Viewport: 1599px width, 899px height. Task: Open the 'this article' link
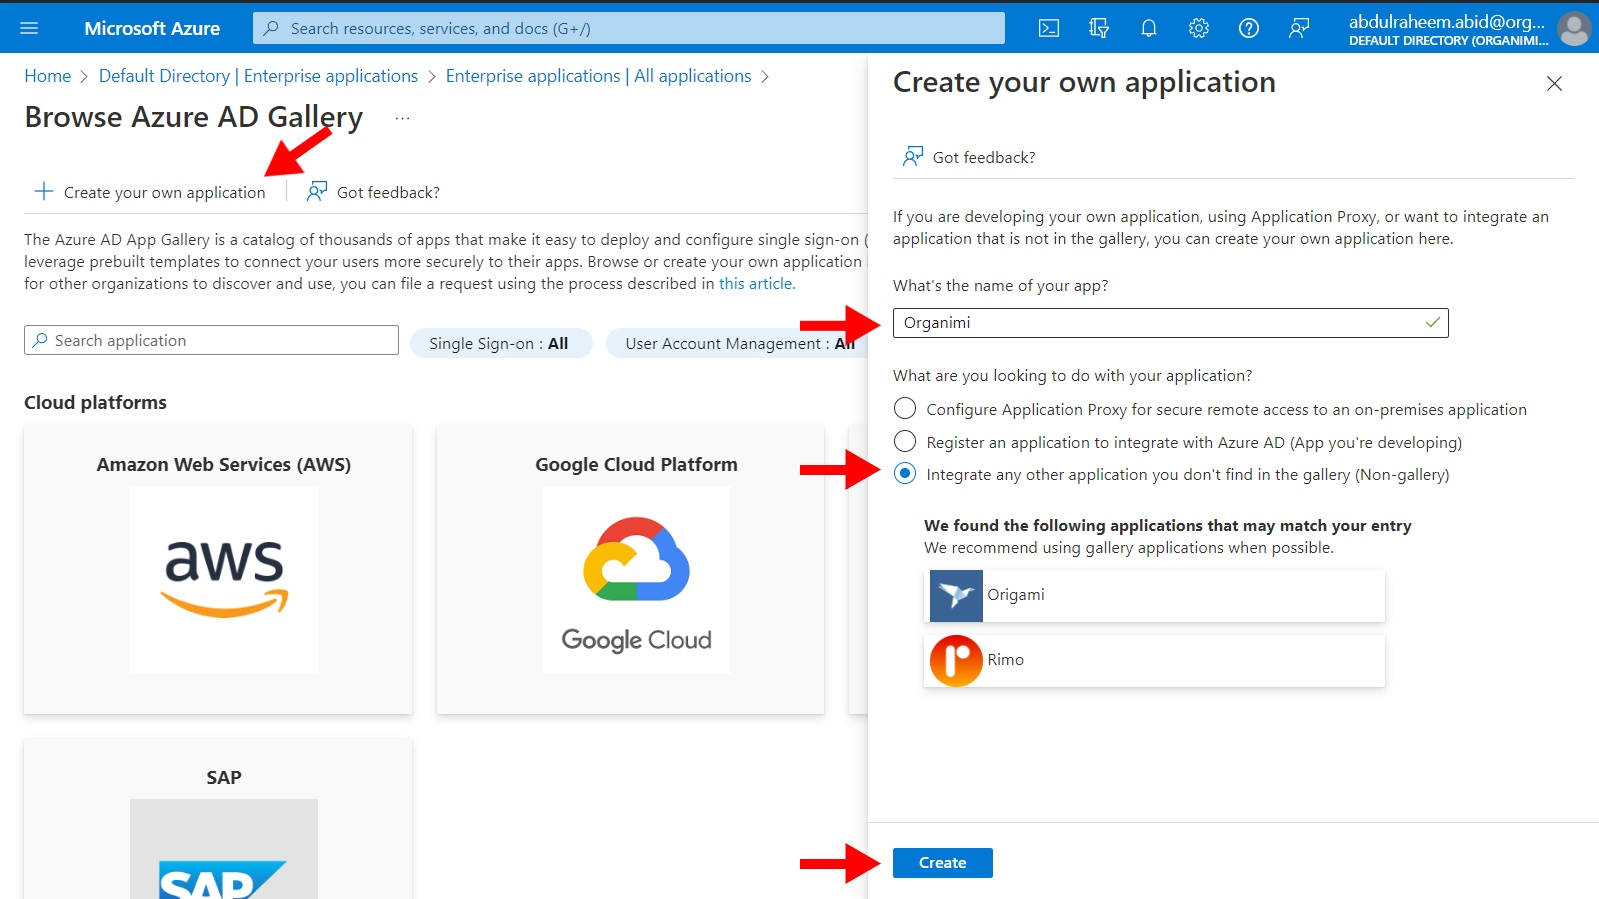756,283
